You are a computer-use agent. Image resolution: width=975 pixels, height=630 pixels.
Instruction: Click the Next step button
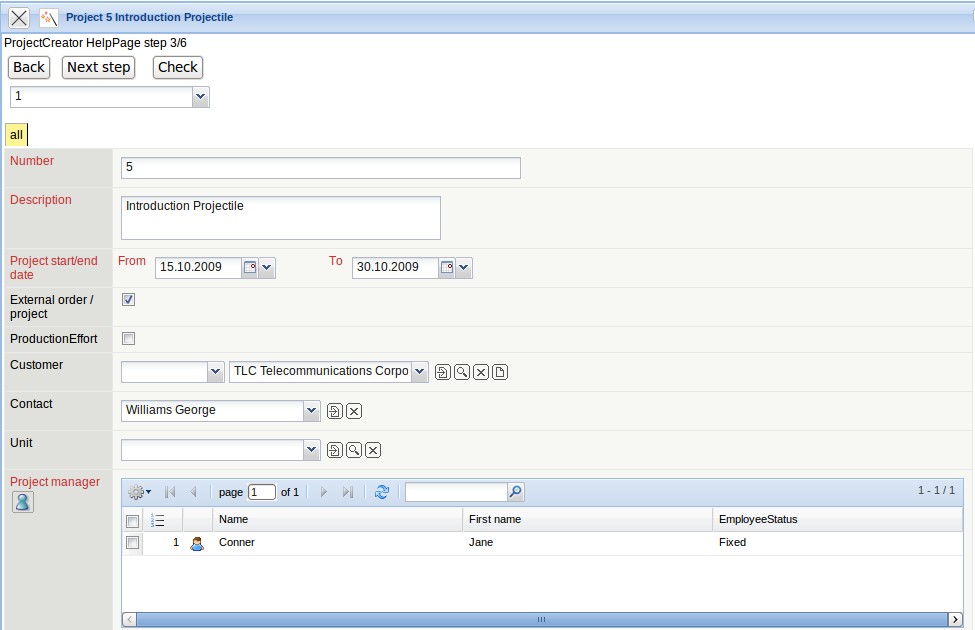tap(98, 67)
